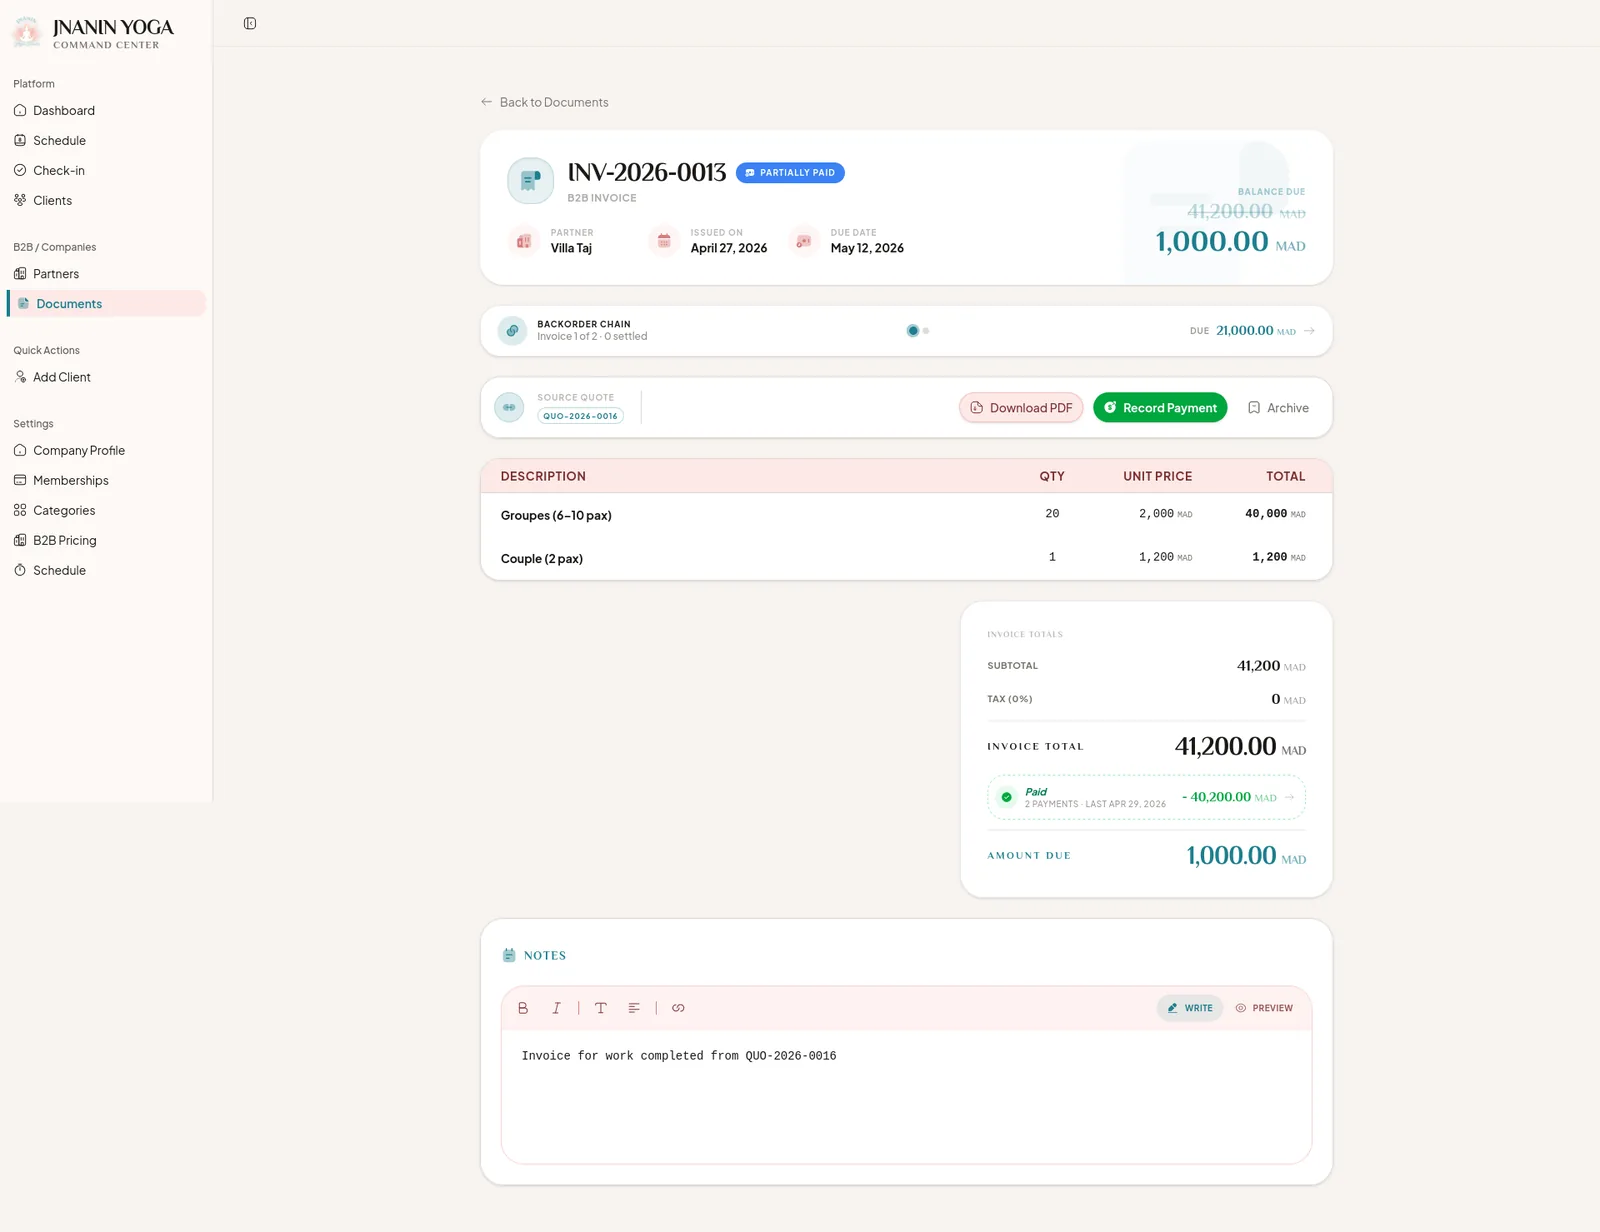Toggle italic formatting in notes
The image size is (1600, 1232).
556,1008
